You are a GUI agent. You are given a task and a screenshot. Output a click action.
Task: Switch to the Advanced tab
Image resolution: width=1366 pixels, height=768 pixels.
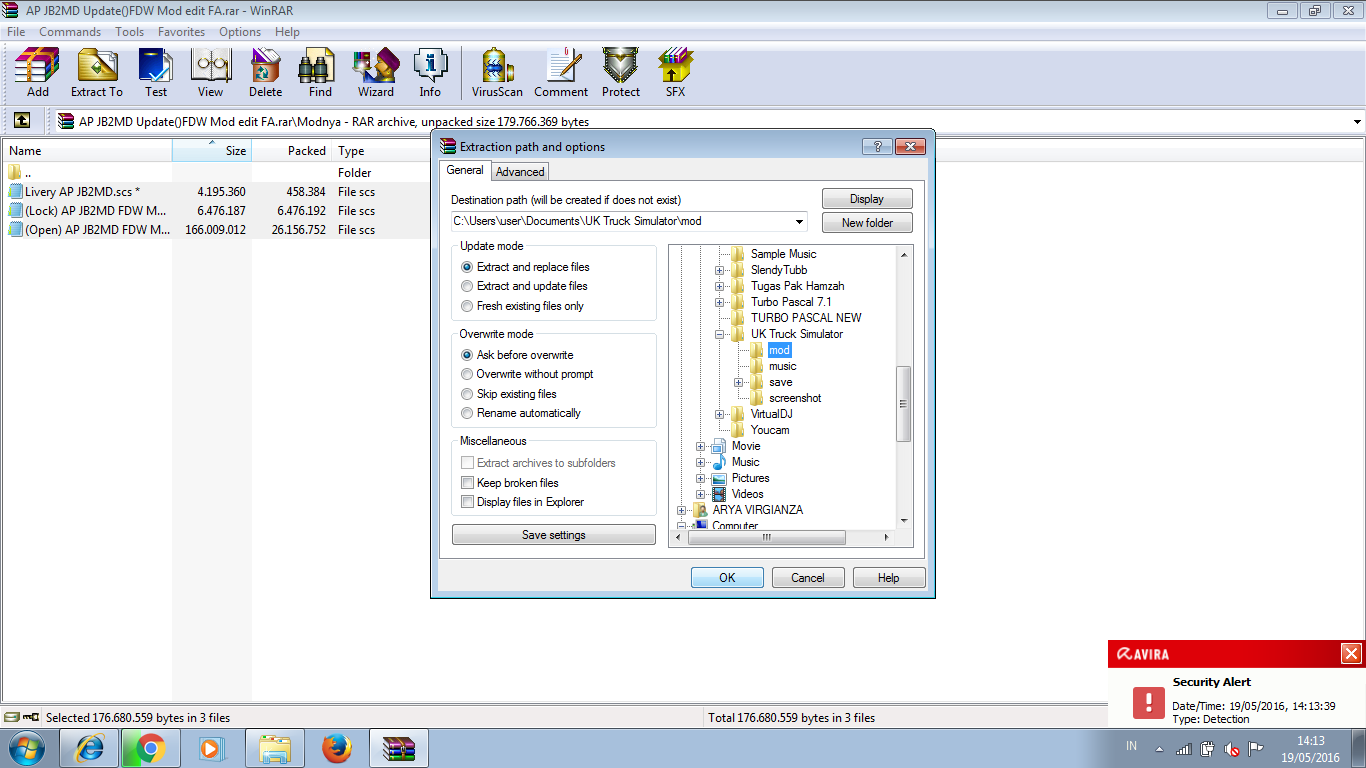click(520, 172)
